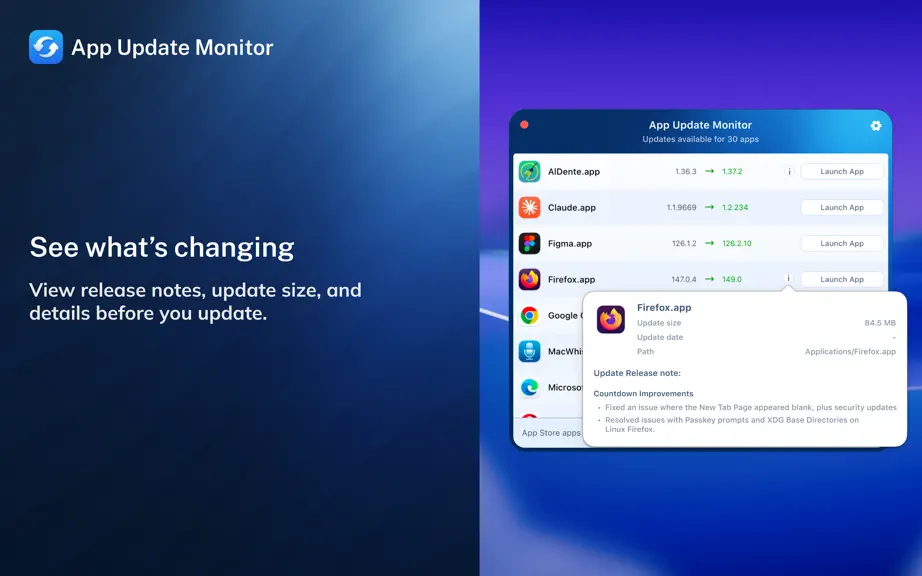The height and width of the screenshot is (576, 922).
Task: Click the Passkey prompts release note bullet
Action: click(732, 424)
